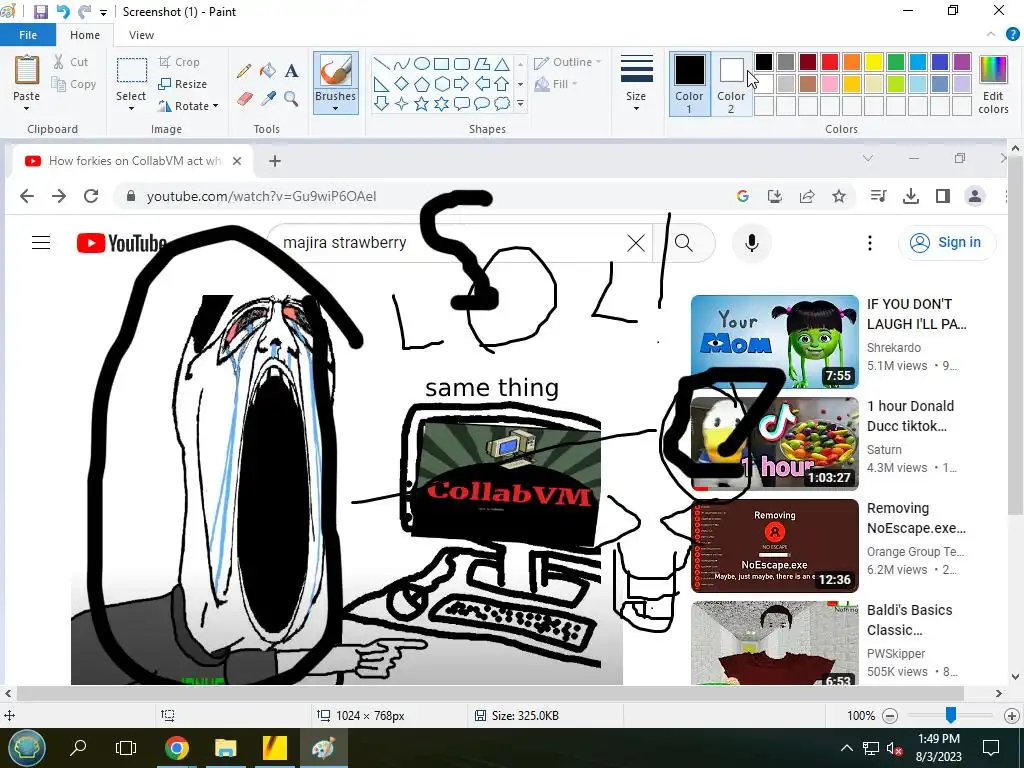Screen dimensions: 1024x768
Task: Switch to the View tab
Action: tap(141, 35)
